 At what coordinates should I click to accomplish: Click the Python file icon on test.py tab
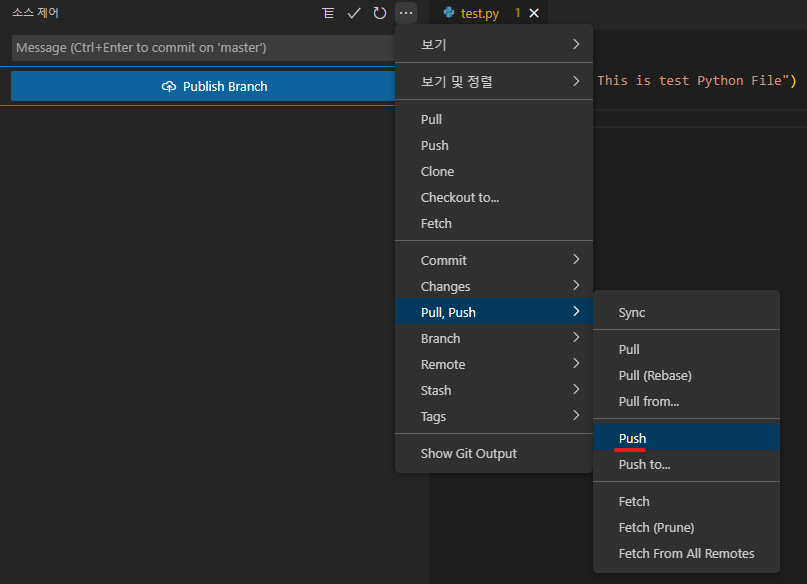point(449,13)
